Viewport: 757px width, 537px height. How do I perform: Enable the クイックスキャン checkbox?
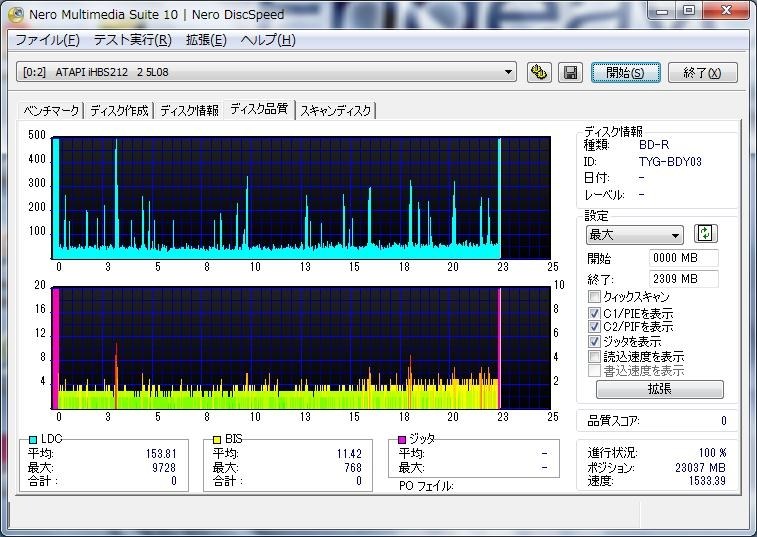tap(594, 296)
